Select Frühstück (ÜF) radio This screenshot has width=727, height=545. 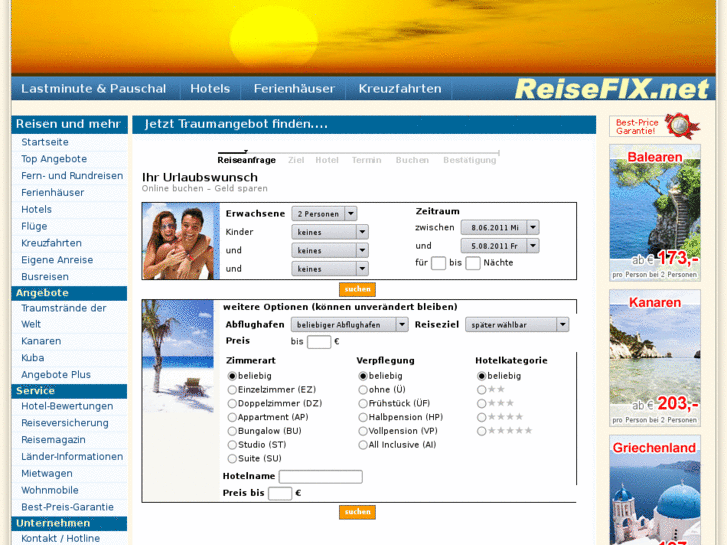pos(363,404)
